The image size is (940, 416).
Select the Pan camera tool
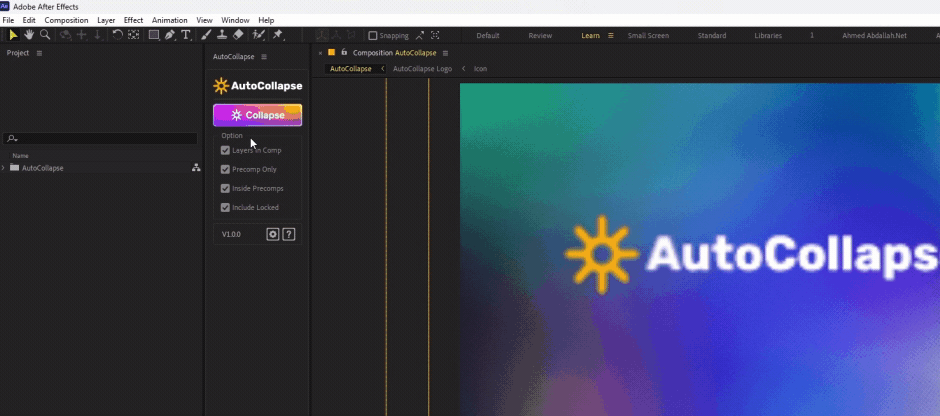82,35
